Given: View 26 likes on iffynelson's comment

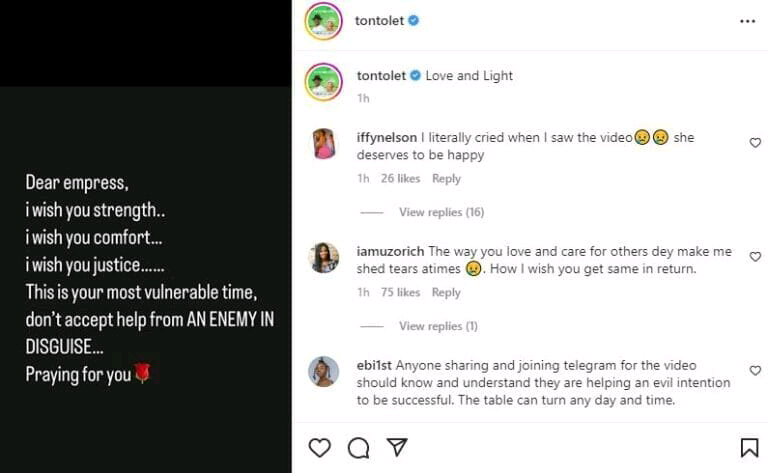Looking at the screenshot, I should 400,179.
